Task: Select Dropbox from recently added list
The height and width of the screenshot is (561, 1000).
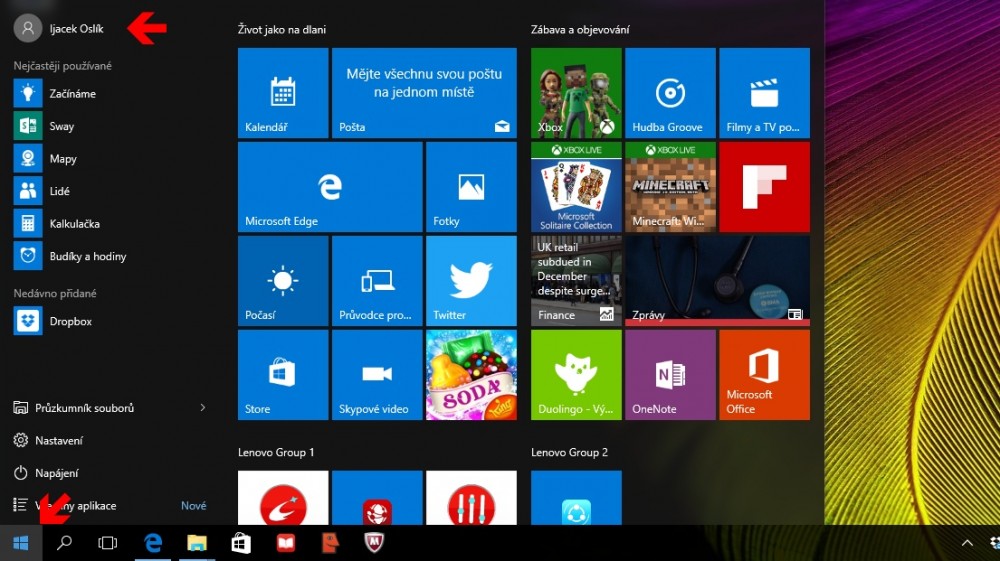Action: click(x=70, y=321)
